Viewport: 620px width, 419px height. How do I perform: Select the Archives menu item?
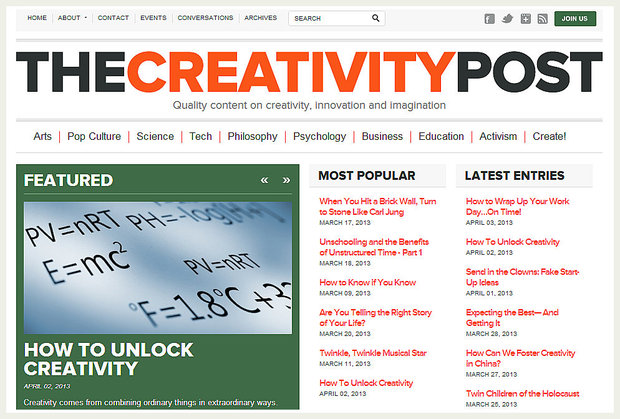click(261, 18)
